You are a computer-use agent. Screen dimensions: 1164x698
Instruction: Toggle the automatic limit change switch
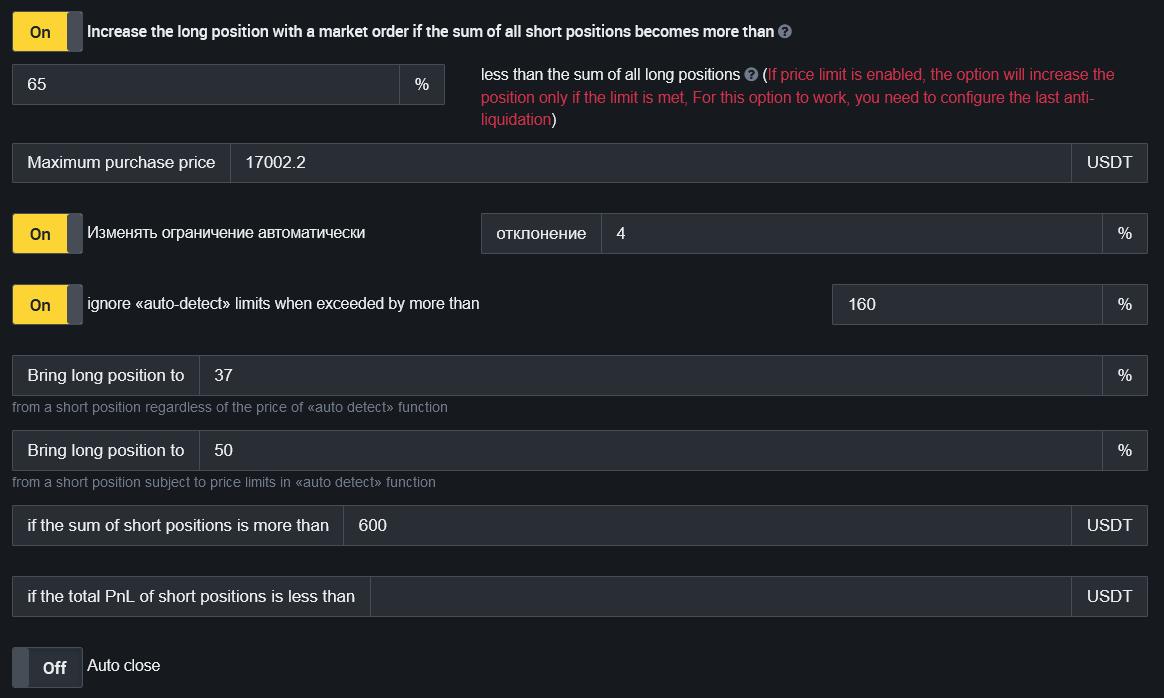[x=47, y=234]
